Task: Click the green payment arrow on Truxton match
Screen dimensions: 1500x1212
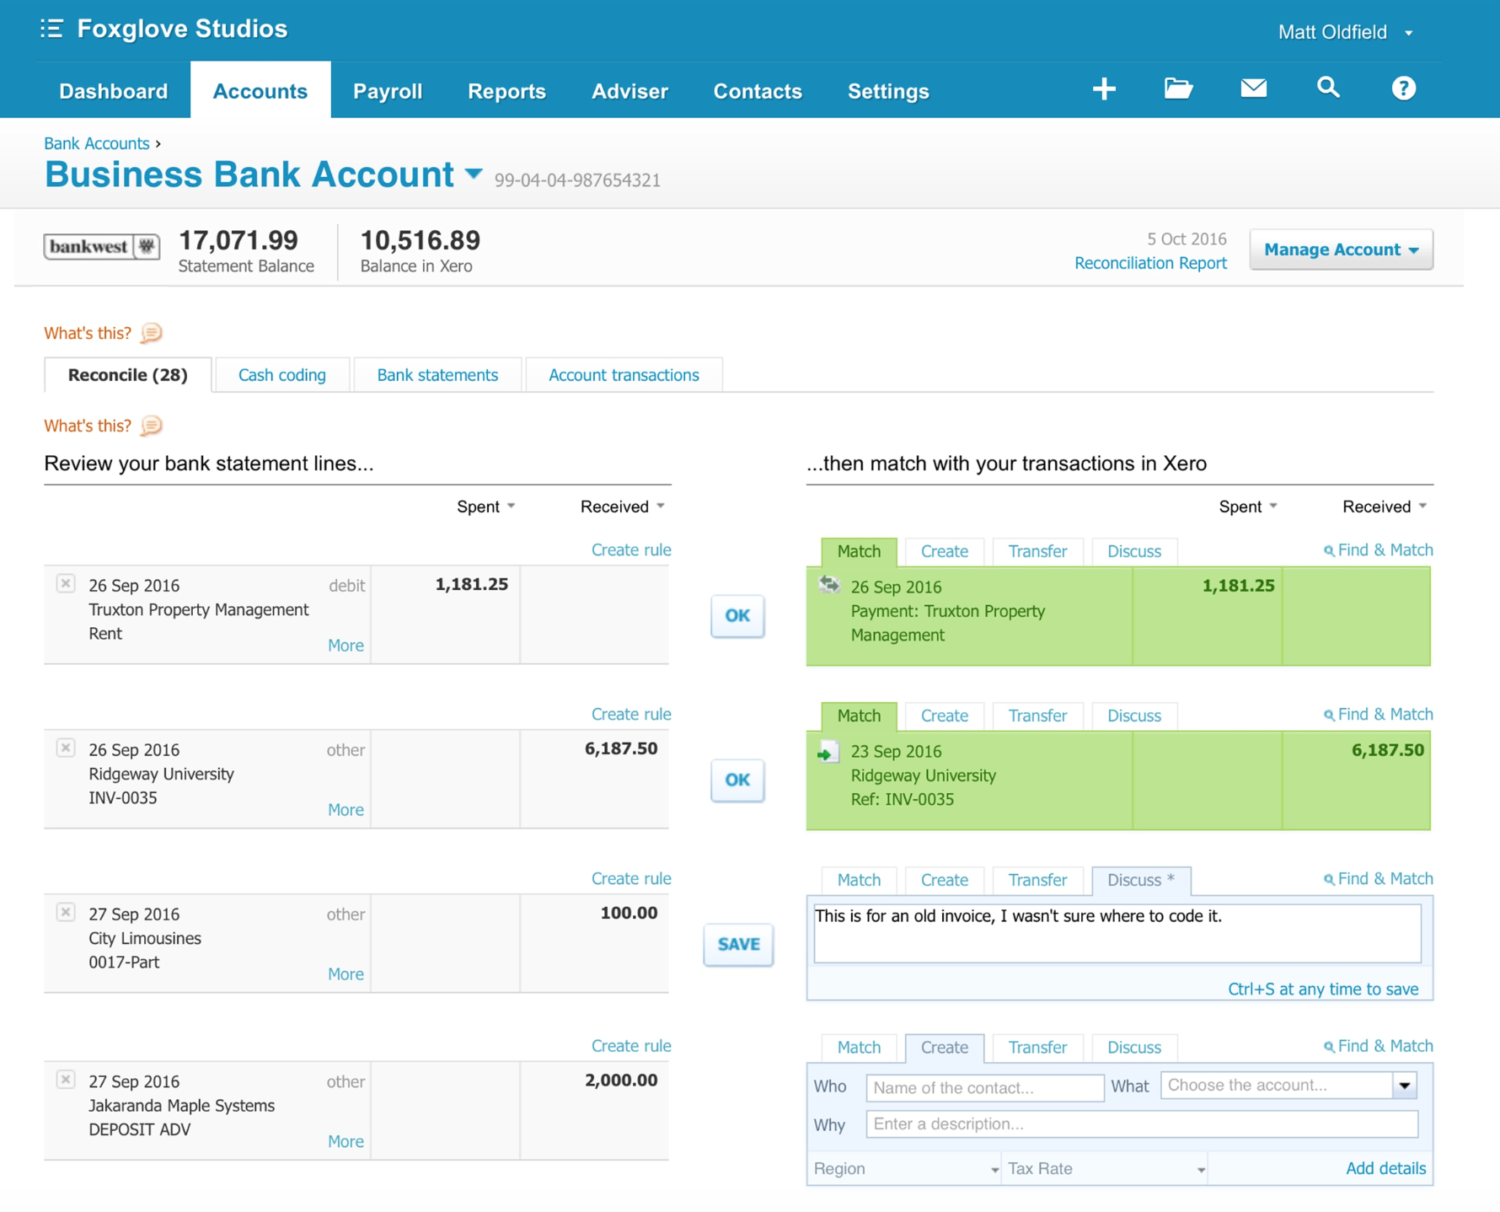Action: 828,586
